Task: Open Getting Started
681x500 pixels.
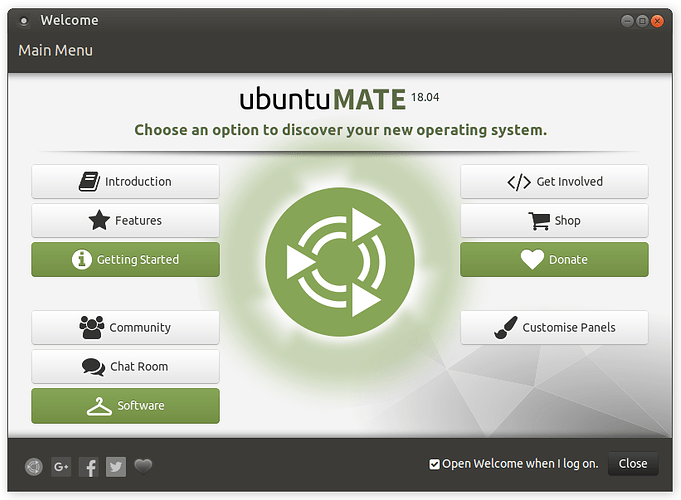Action: (x=125, y=259)
